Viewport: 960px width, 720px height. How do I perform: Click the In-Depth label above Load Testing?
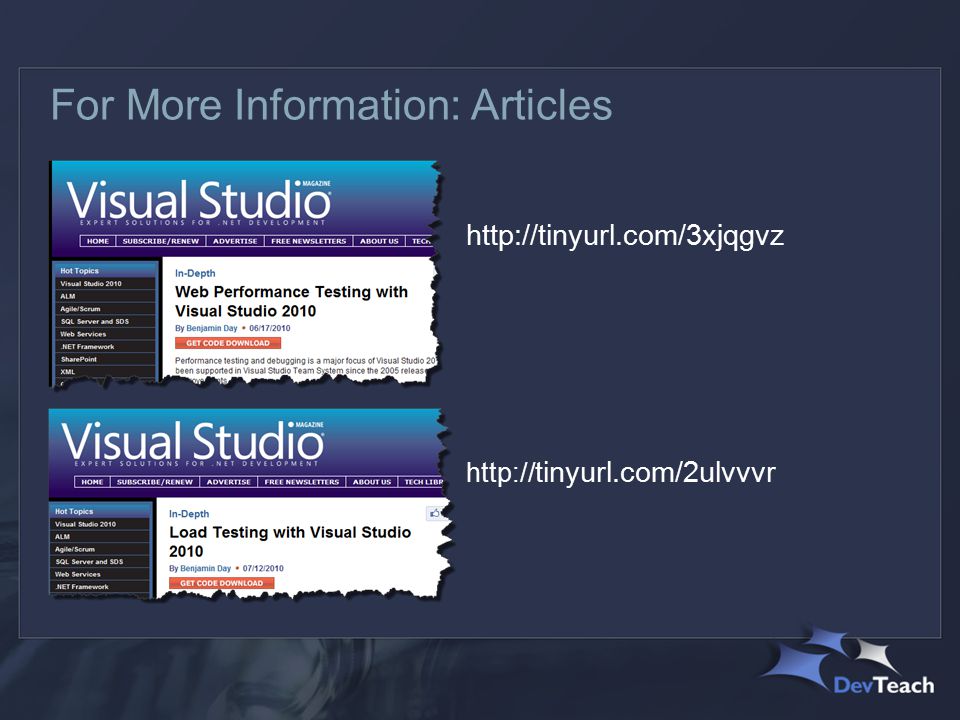click(189, 514)
